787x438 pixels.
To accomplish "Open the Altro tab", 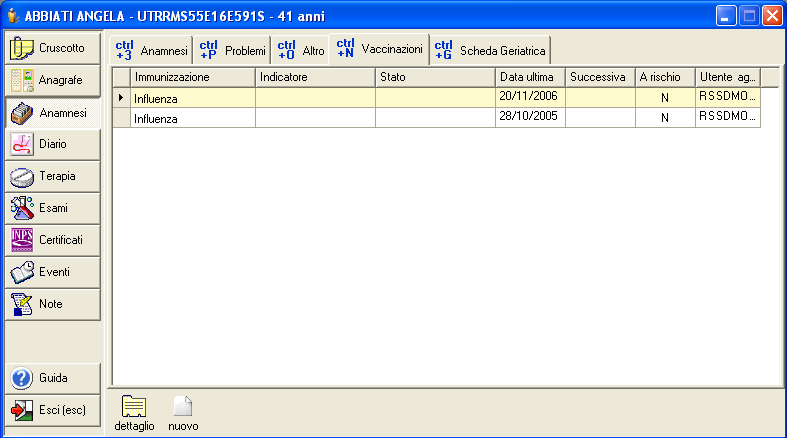I will 301,50.
